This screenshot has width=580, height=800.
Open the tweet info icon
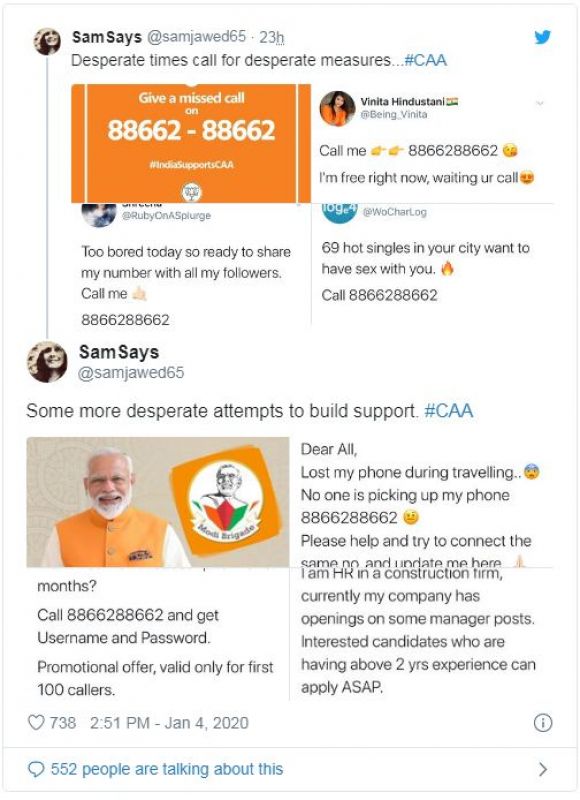543,723
